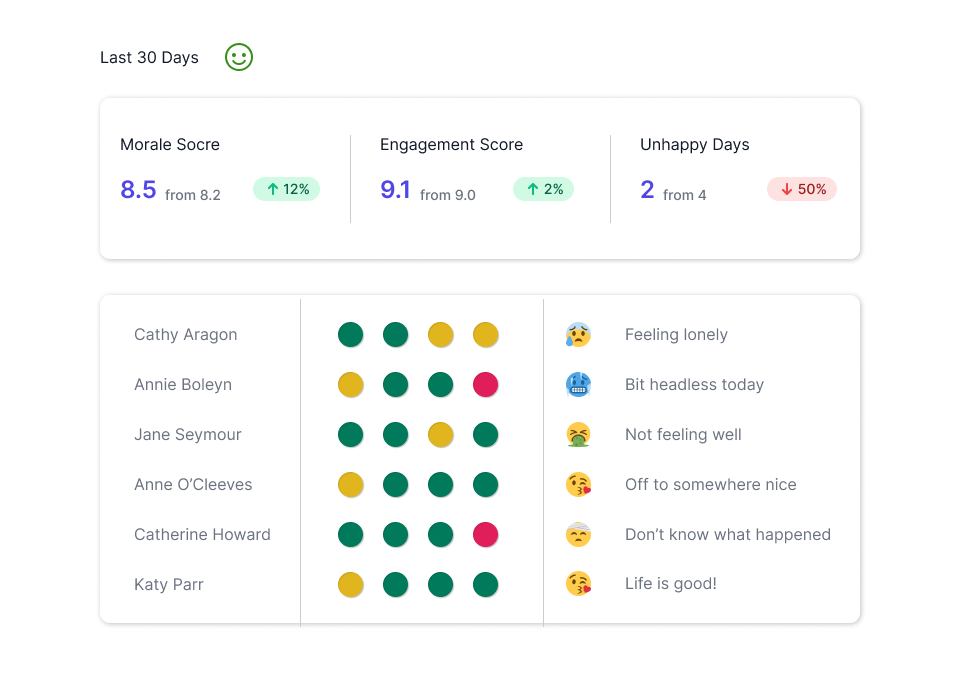This screenshot has width=960, height=698.
Task: Click the bandaged emoji beside Don't know what happened
Action: point(578,535)
